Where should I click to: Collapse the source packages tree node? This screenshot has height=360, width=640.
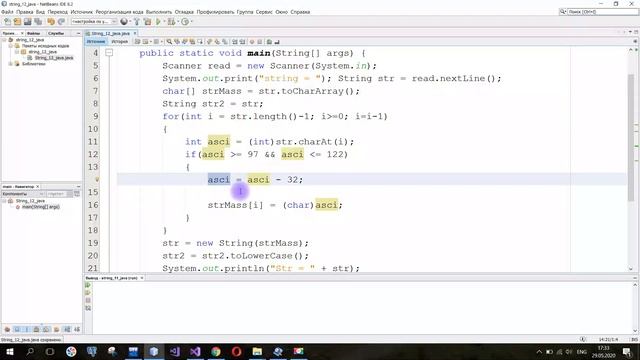11,46
